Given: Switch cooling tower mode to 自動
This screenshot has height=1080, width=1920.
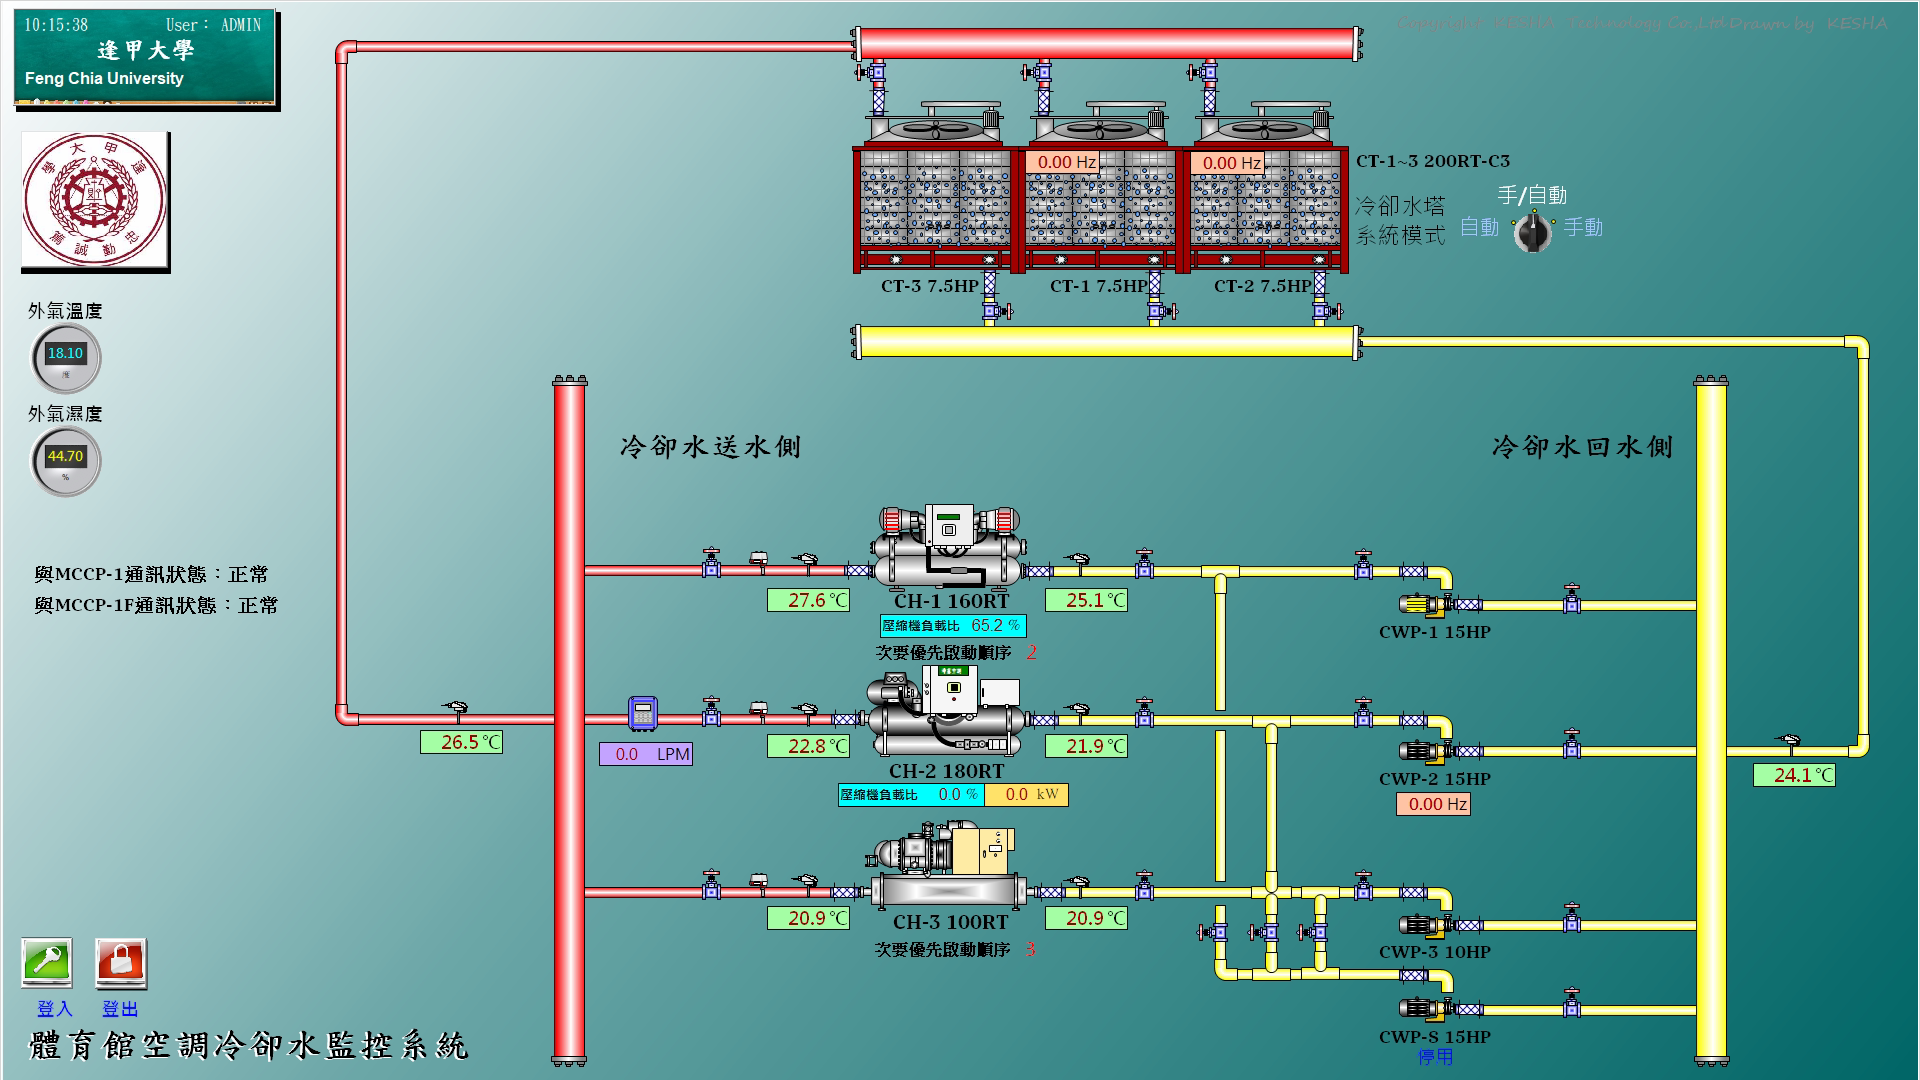Looking at the screenshot, I should (1479, 228).
